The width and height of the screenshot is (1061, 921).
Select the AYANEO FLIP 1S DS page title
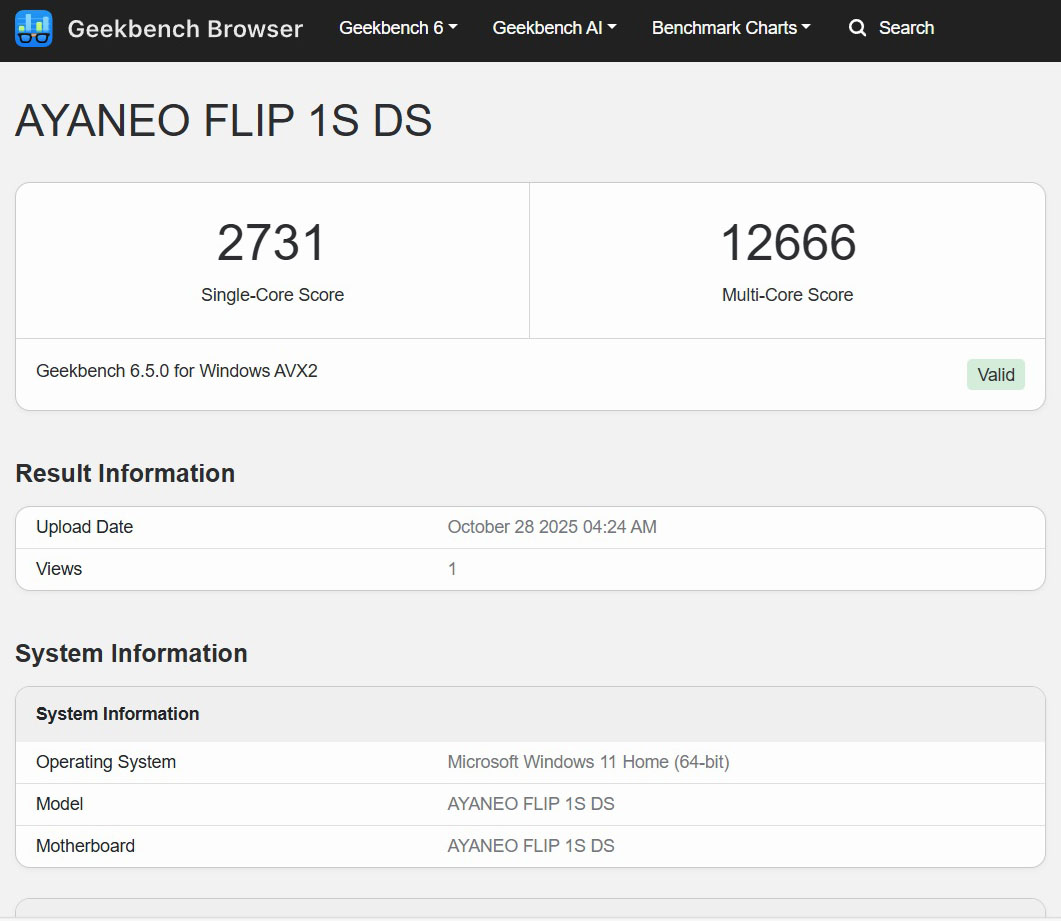click(x=224, y=121)
